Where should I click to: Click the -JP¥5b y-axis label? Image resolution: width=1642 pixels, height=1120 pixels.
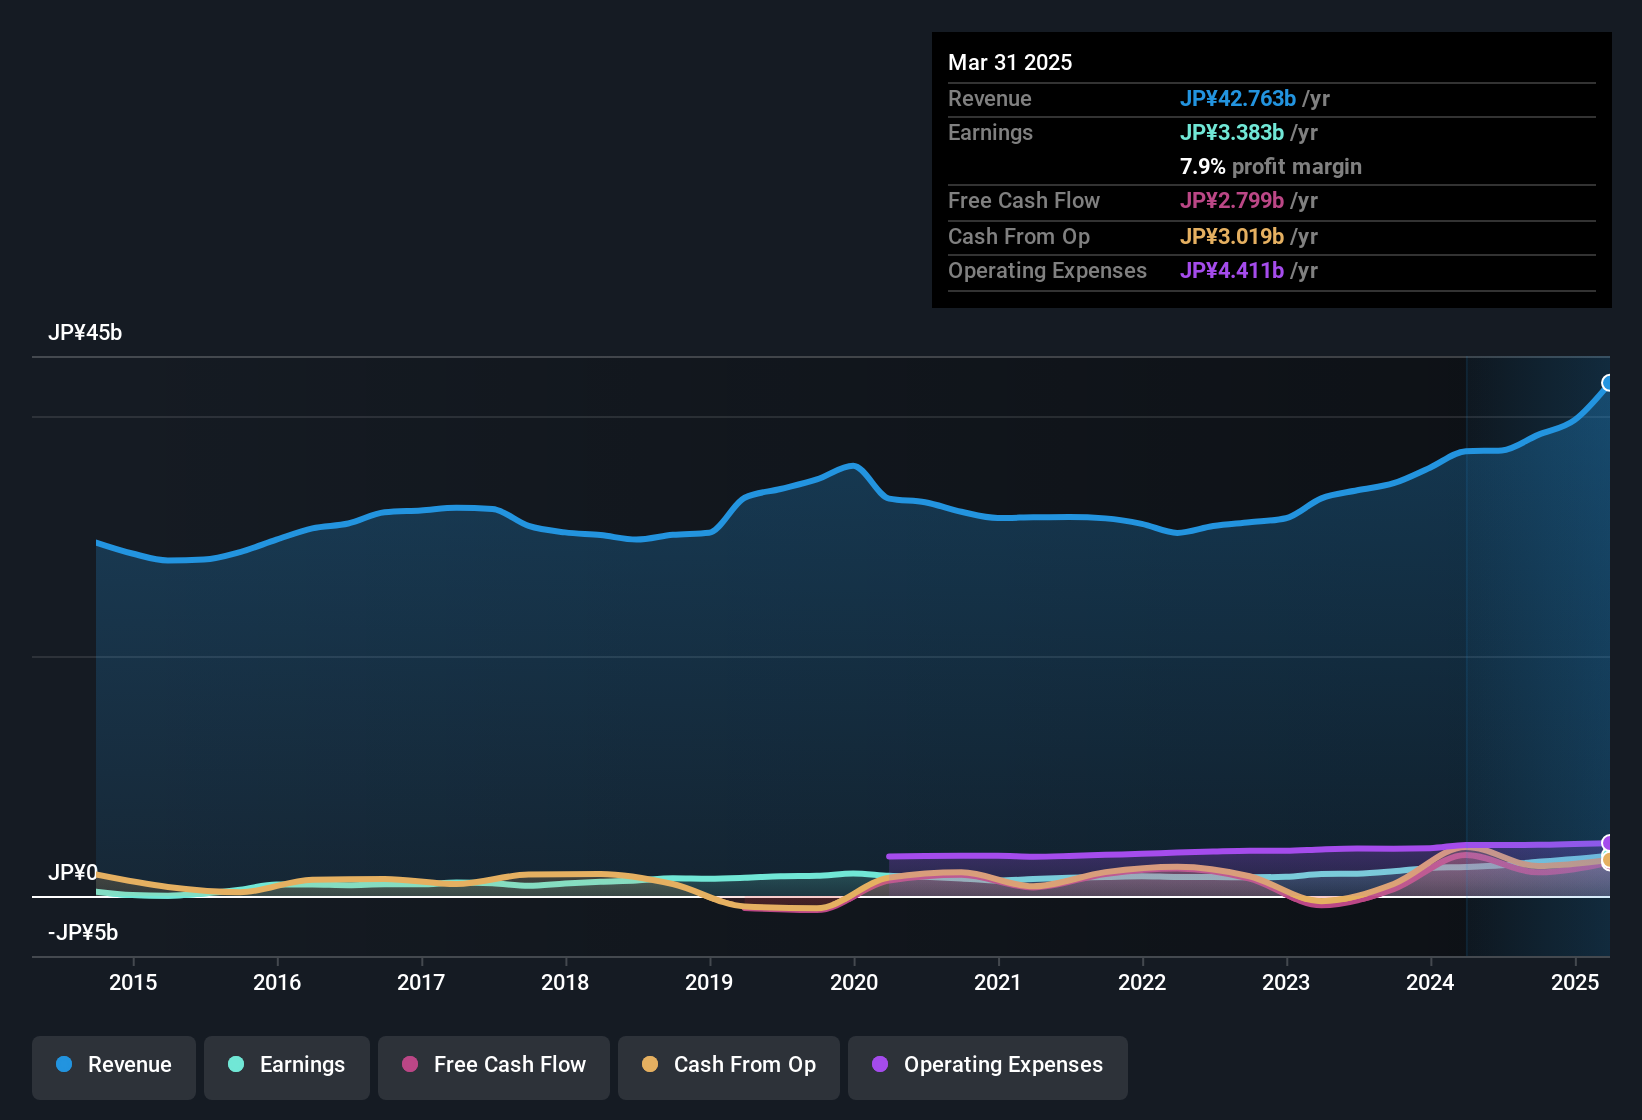[x=83, y=933]
